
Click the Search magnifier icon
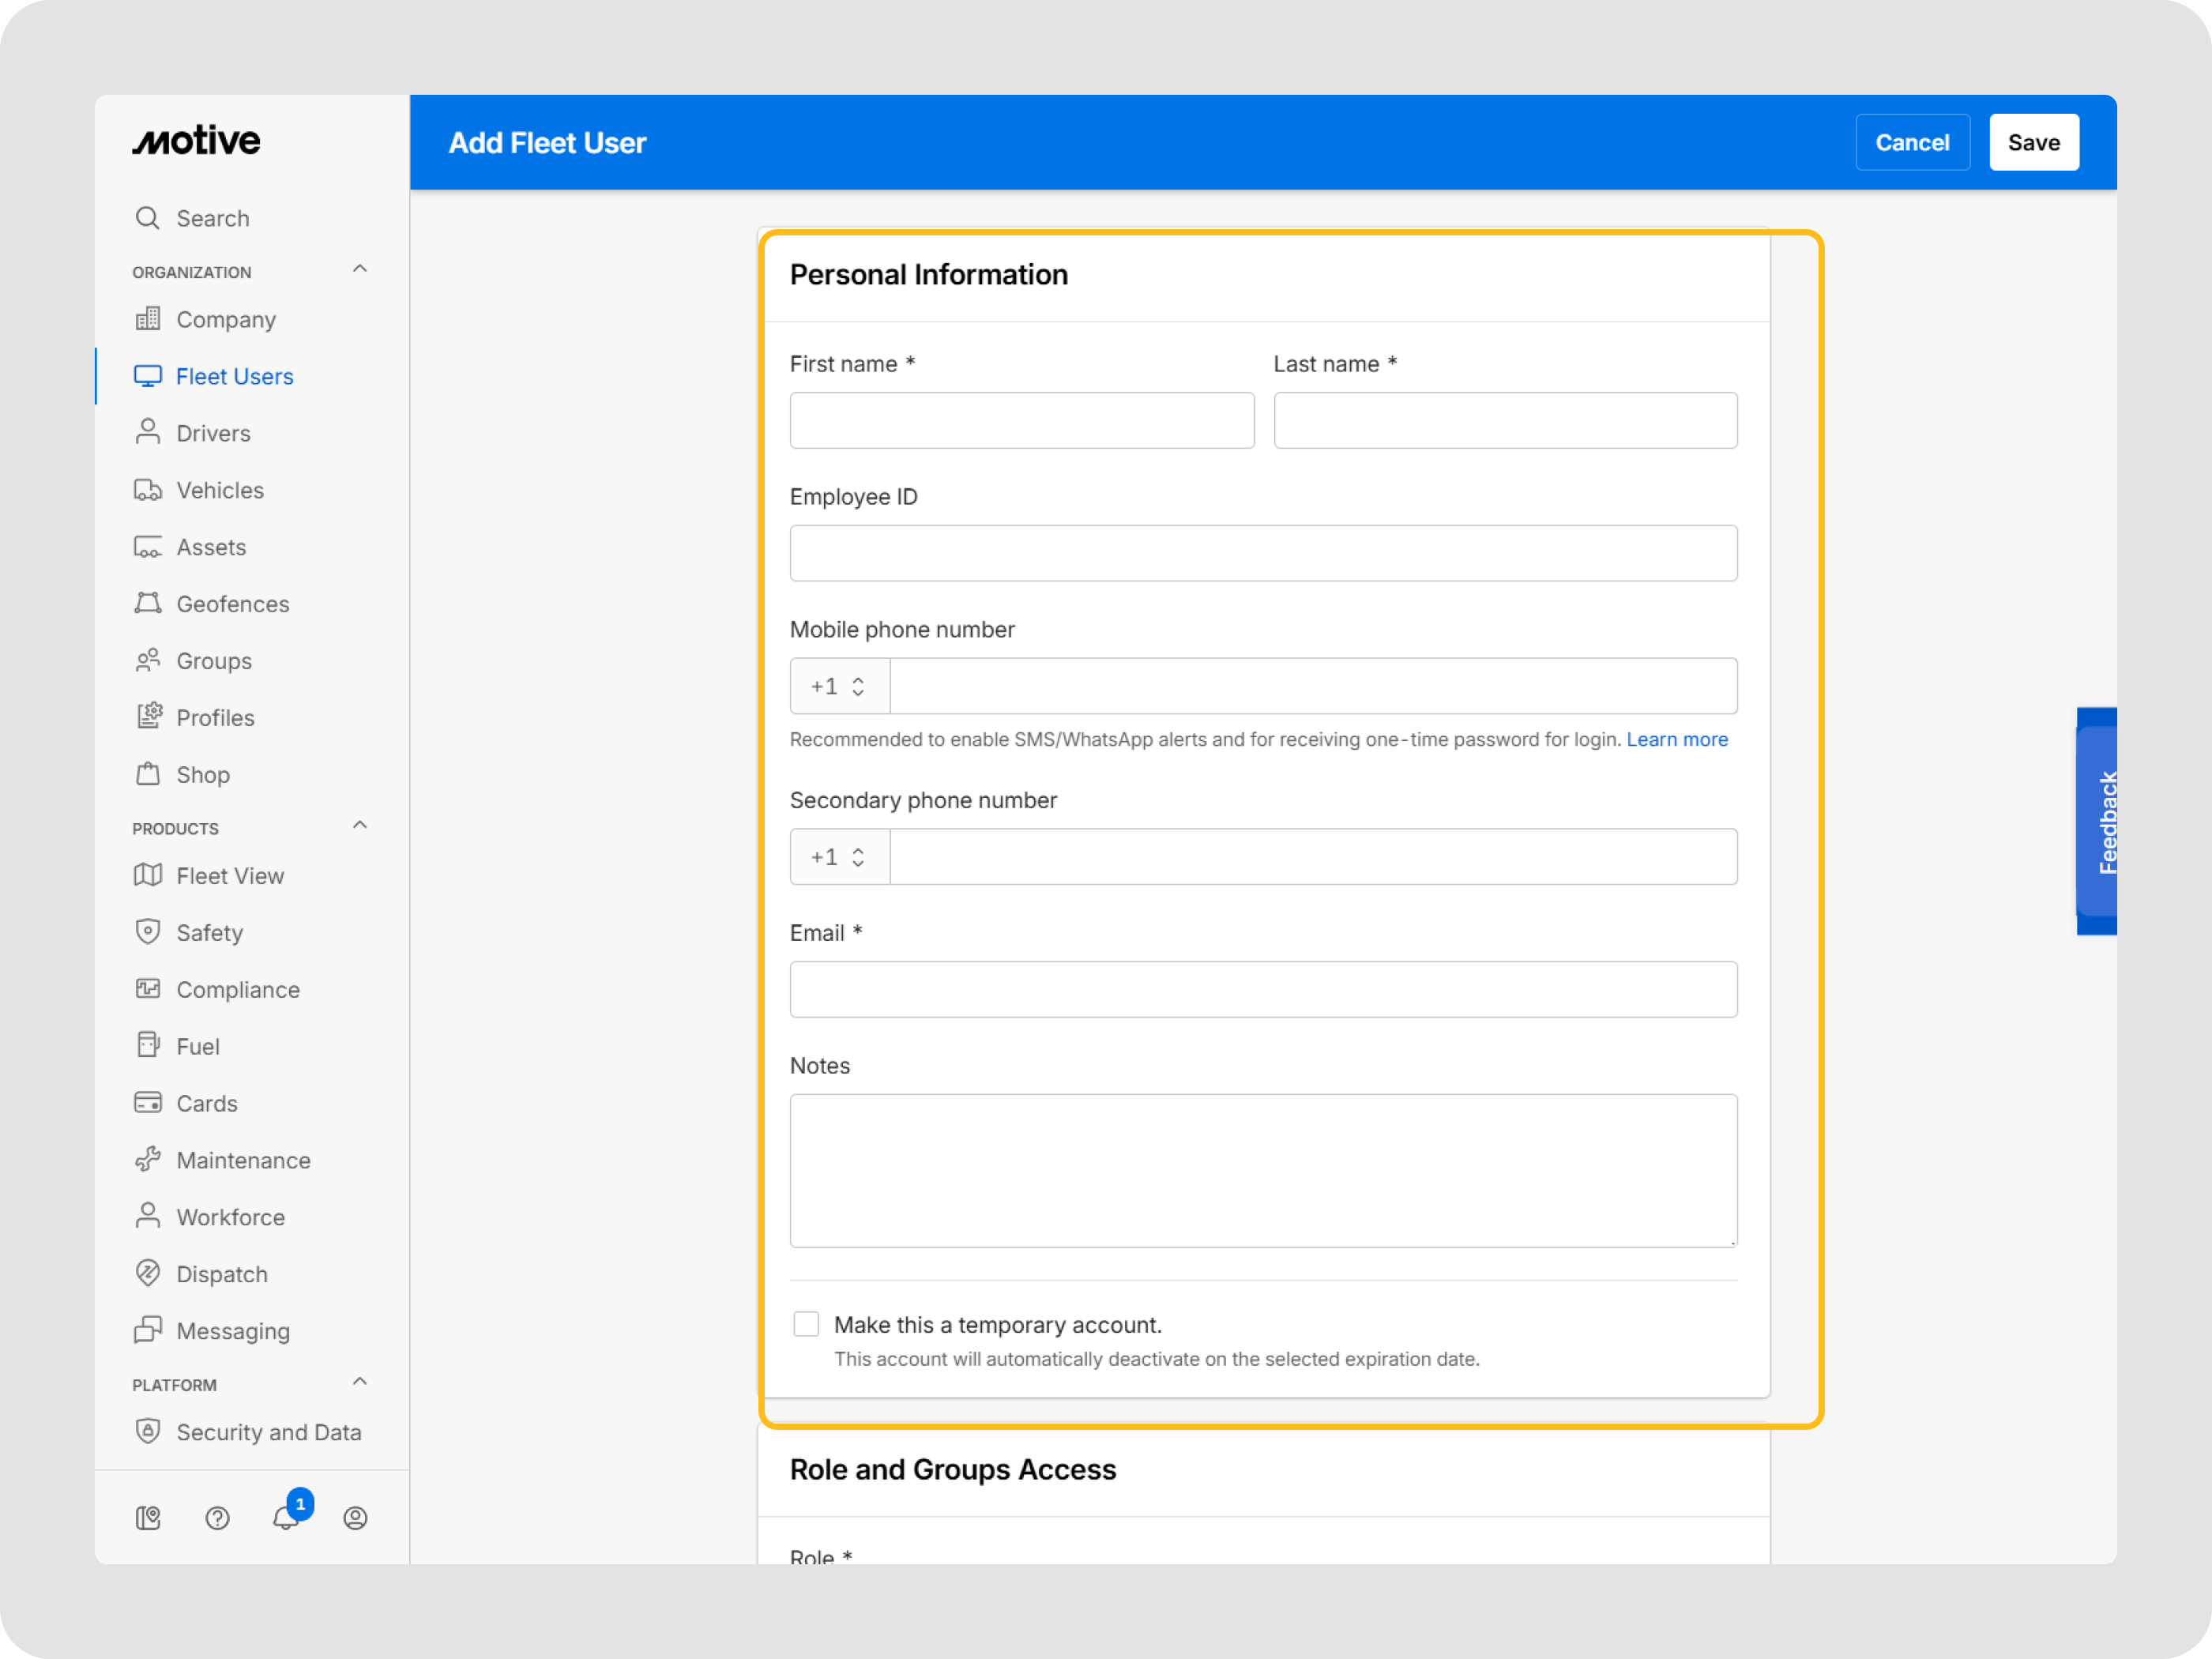148,218
